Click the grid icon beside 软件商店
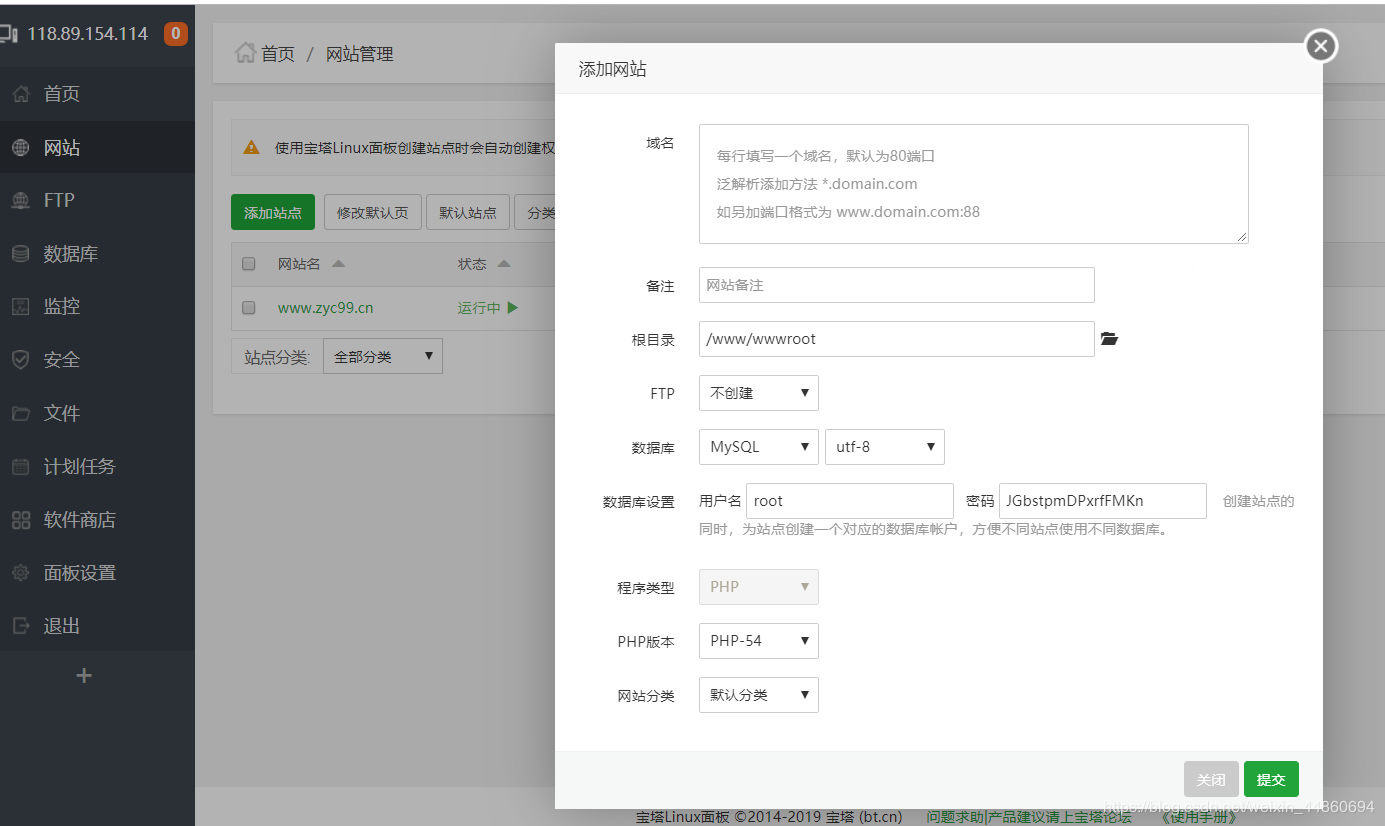The image size is (1385, 826). [x=21, y=520]
